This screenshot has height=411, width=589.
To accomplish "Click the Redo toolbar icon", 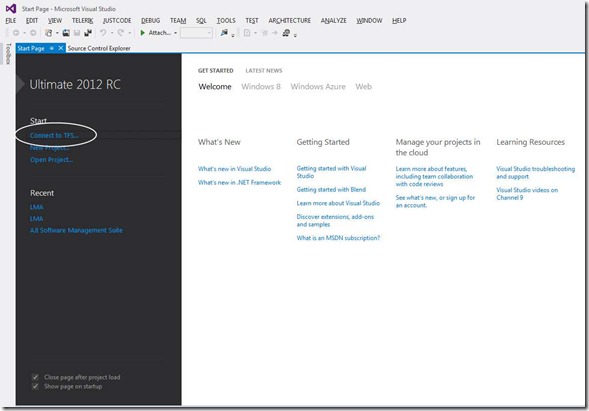I will [121, 33].
